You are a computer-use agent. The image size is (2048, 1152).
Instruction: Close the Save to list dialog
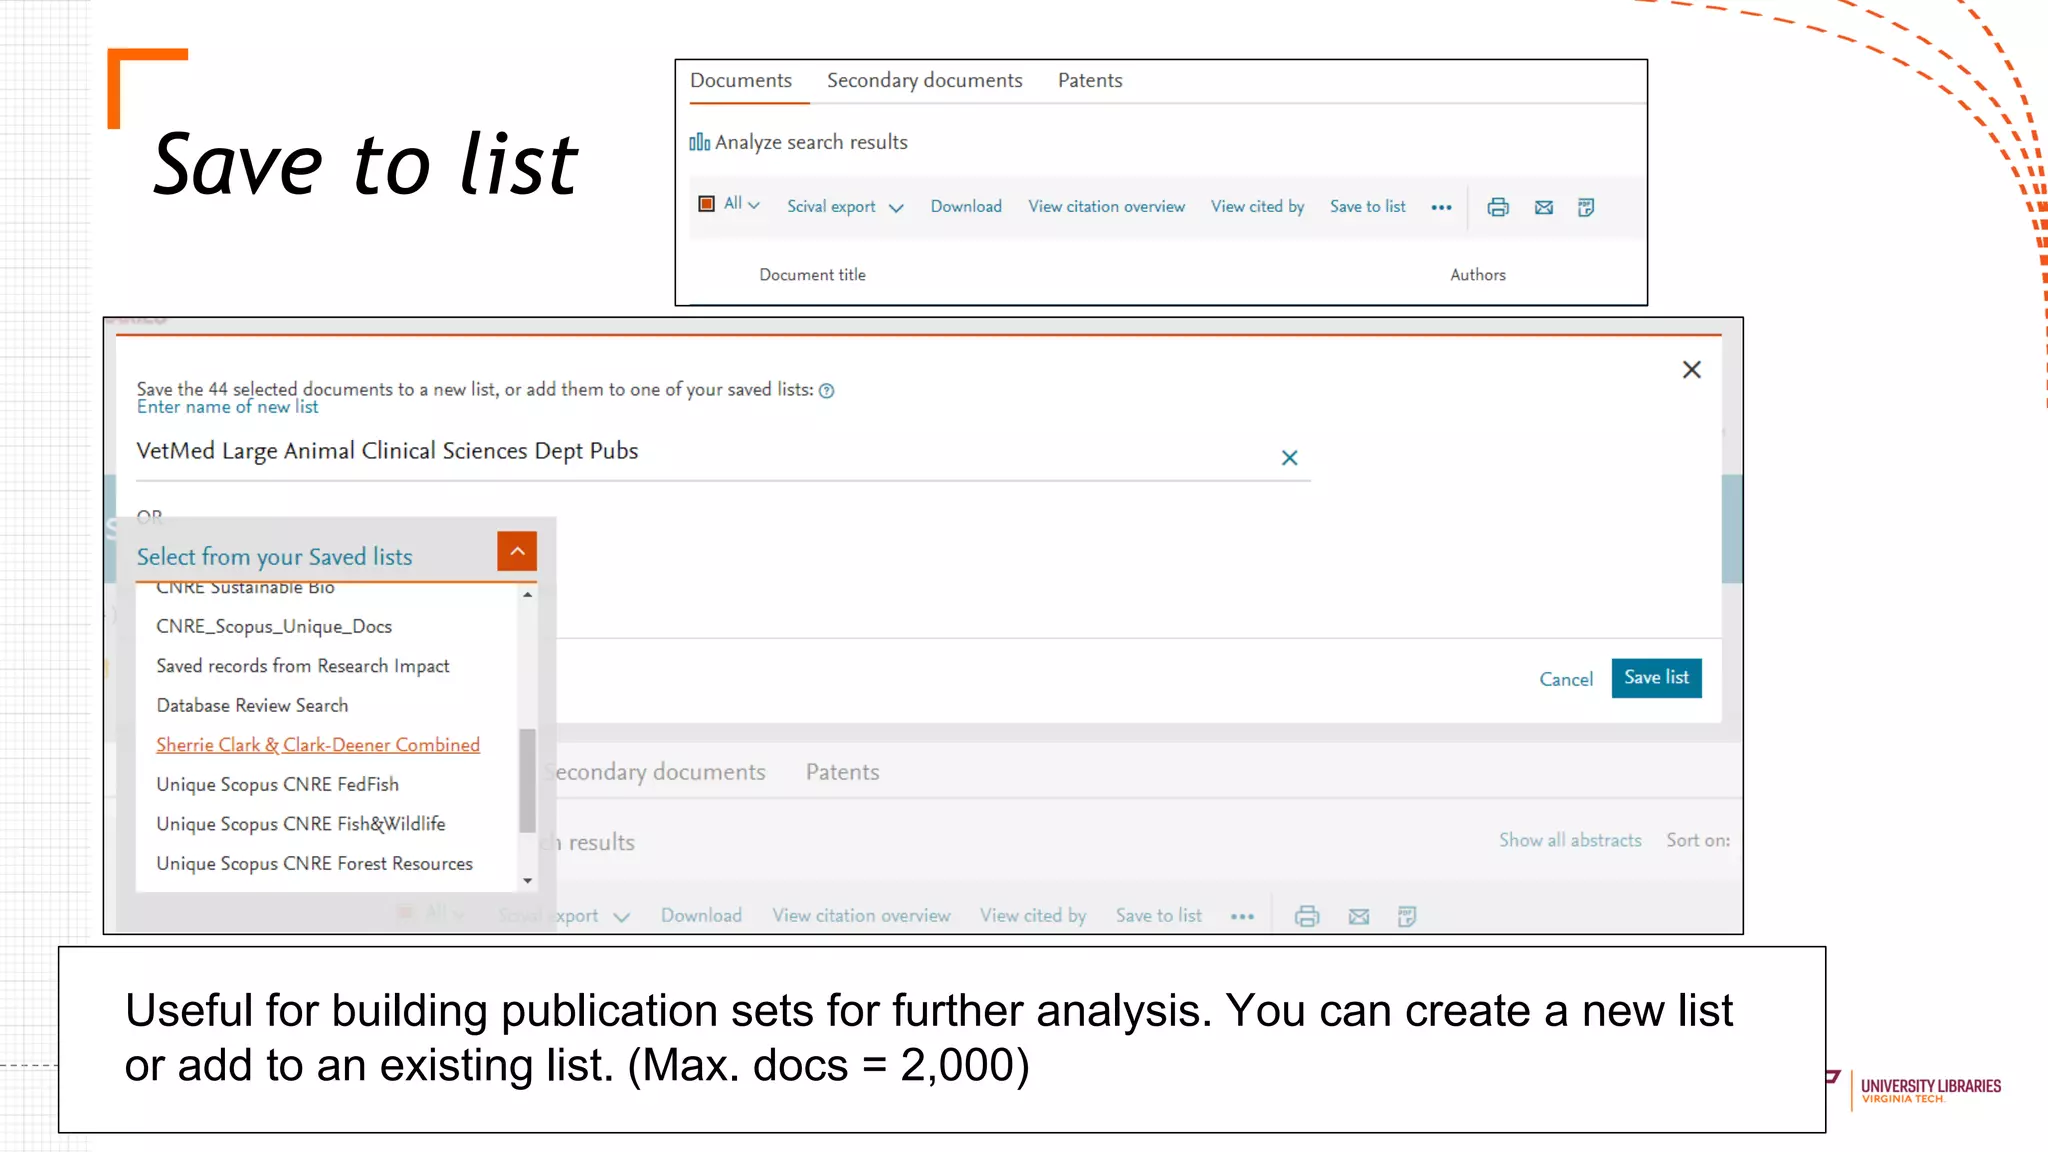point(1692,370)
